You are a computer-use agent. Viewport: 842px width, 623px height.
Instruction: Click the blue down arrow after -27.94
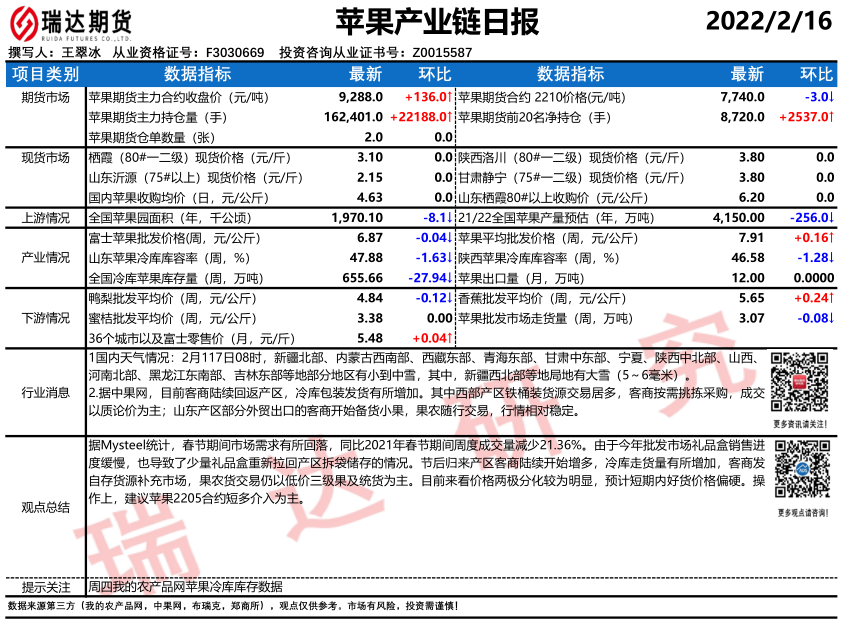(453, 277)
